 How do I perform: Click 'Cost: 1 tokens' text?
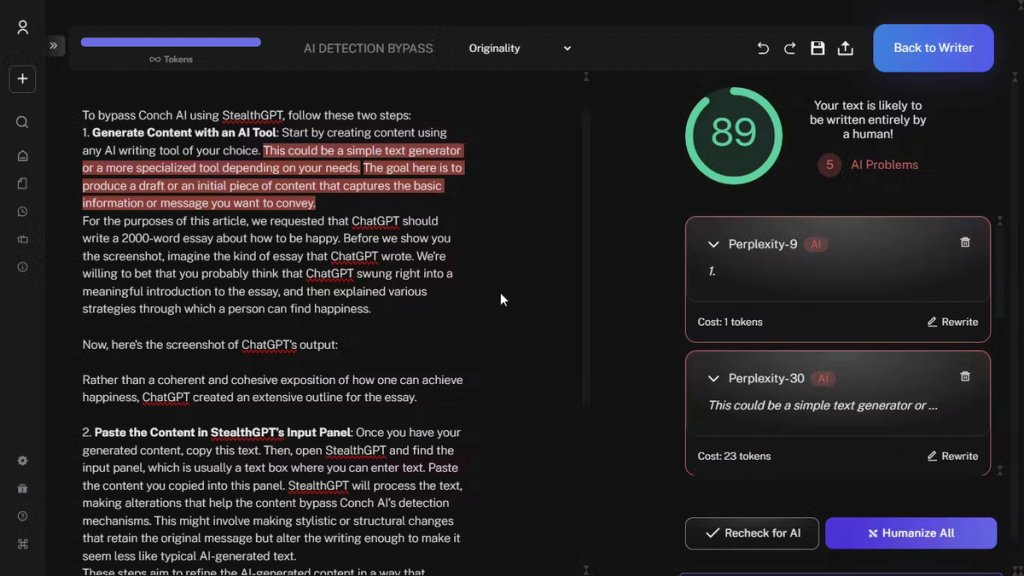[729, 322]
